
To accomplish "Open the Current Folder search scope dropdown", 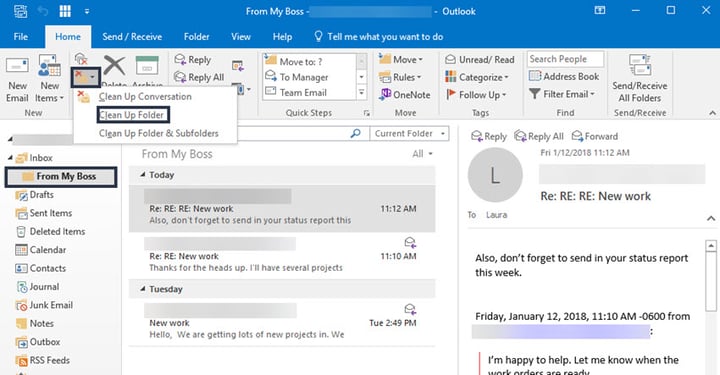I will tap(409, 134).
